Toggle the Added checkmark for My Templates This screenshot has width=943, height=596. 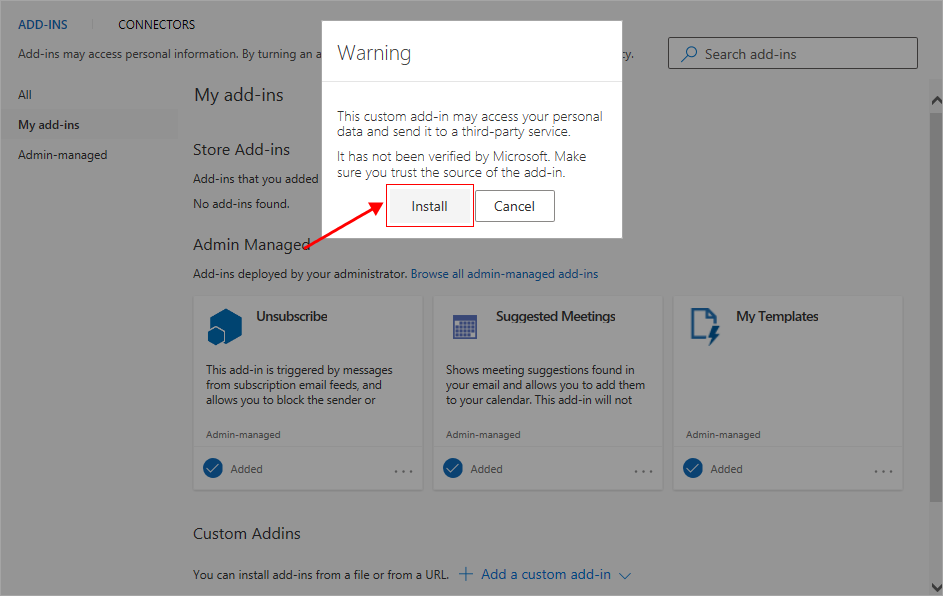coord(693,468)
